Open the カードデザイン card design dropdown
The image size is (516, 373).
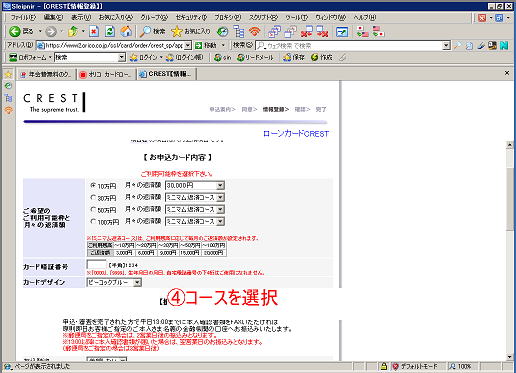click(x=114, y=282)
